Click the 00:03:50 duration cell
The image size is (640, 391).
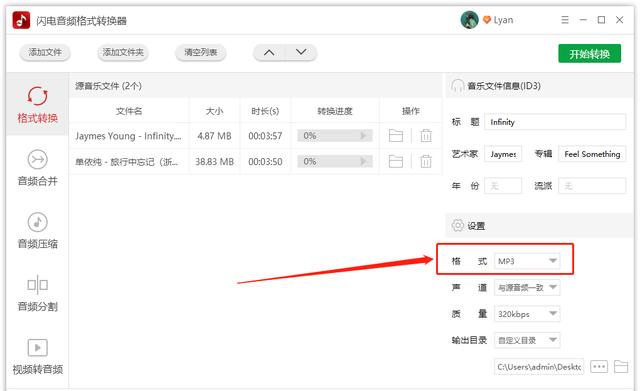[265, 162]
